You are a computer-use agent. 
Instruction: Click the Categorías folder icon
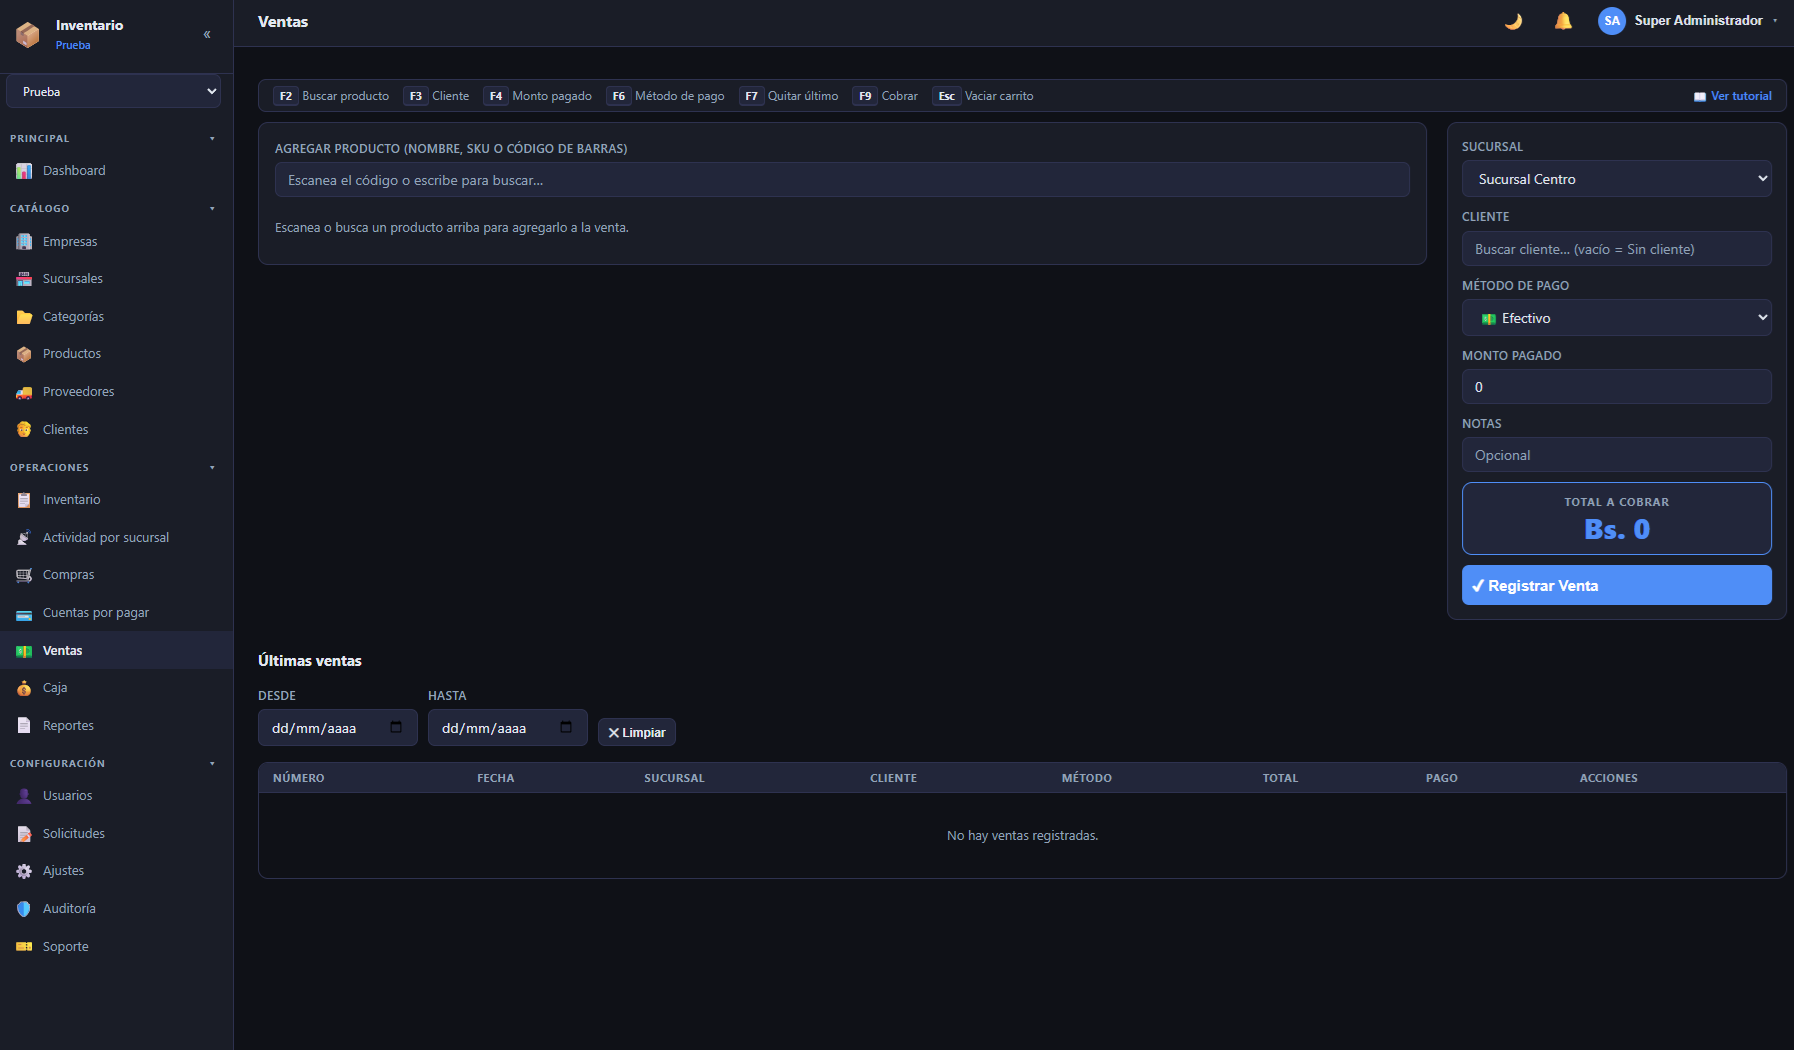pyautogui.click(x=24, y=317)
